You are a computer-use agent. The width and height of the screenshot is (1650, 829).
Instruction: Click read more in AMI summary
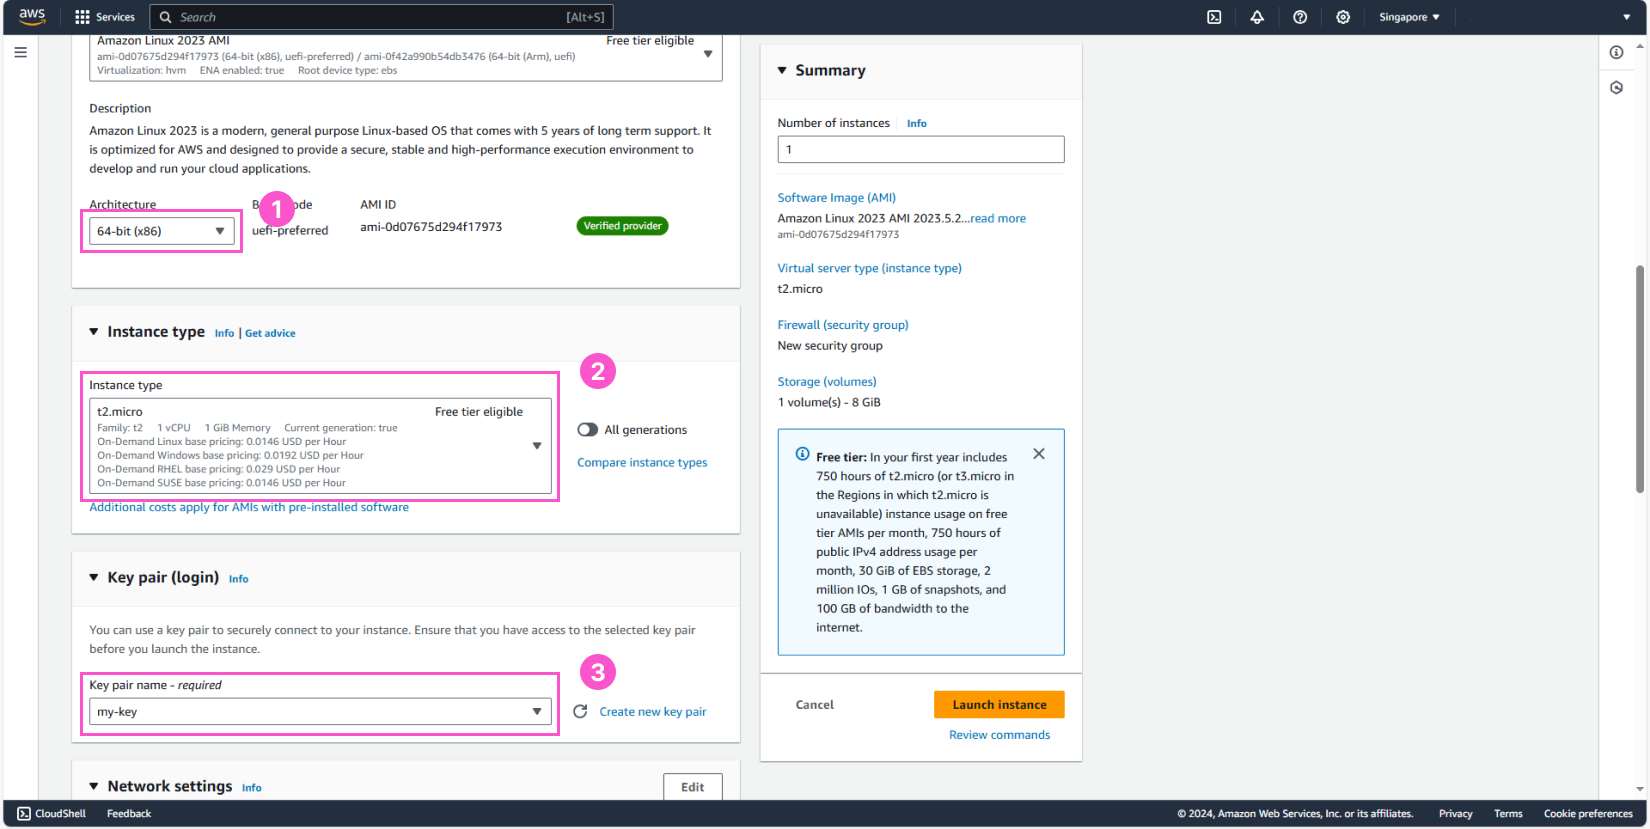click(998, 218)
